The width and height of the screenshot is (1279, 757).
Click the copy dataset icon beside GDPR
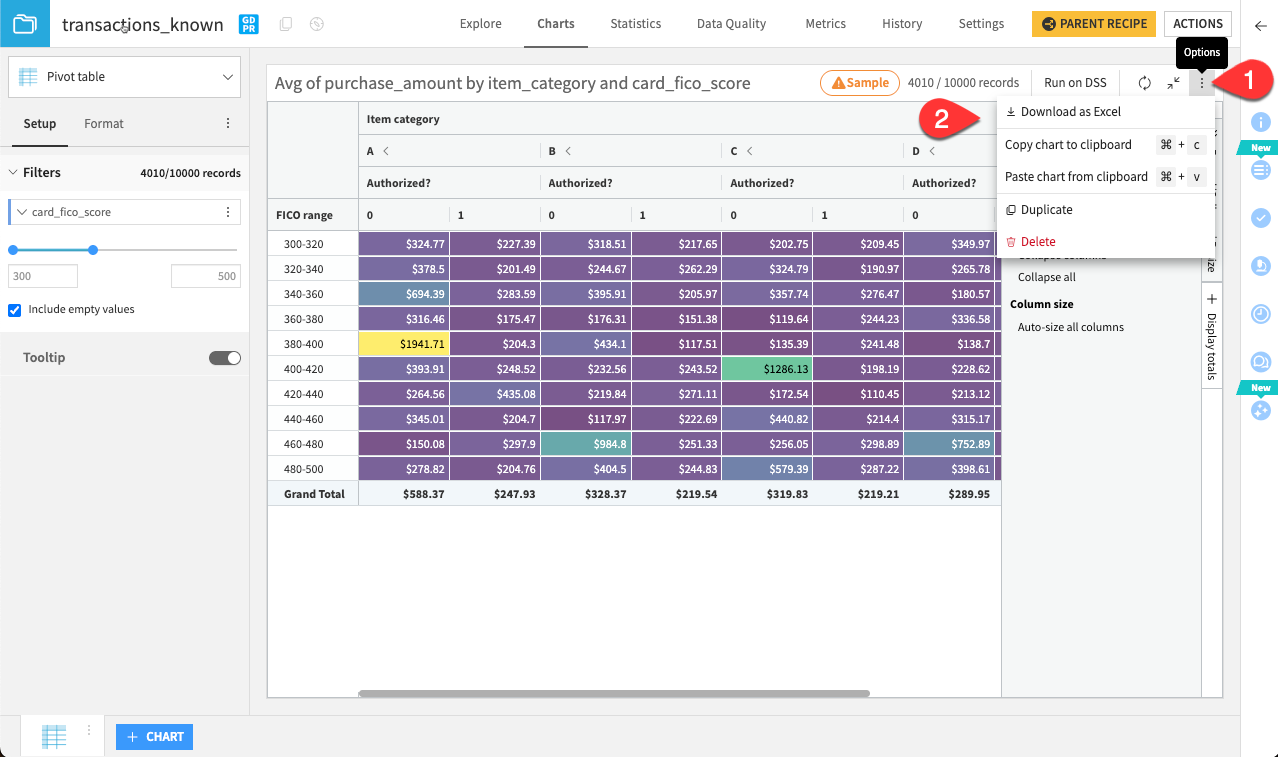click(286, 24)
